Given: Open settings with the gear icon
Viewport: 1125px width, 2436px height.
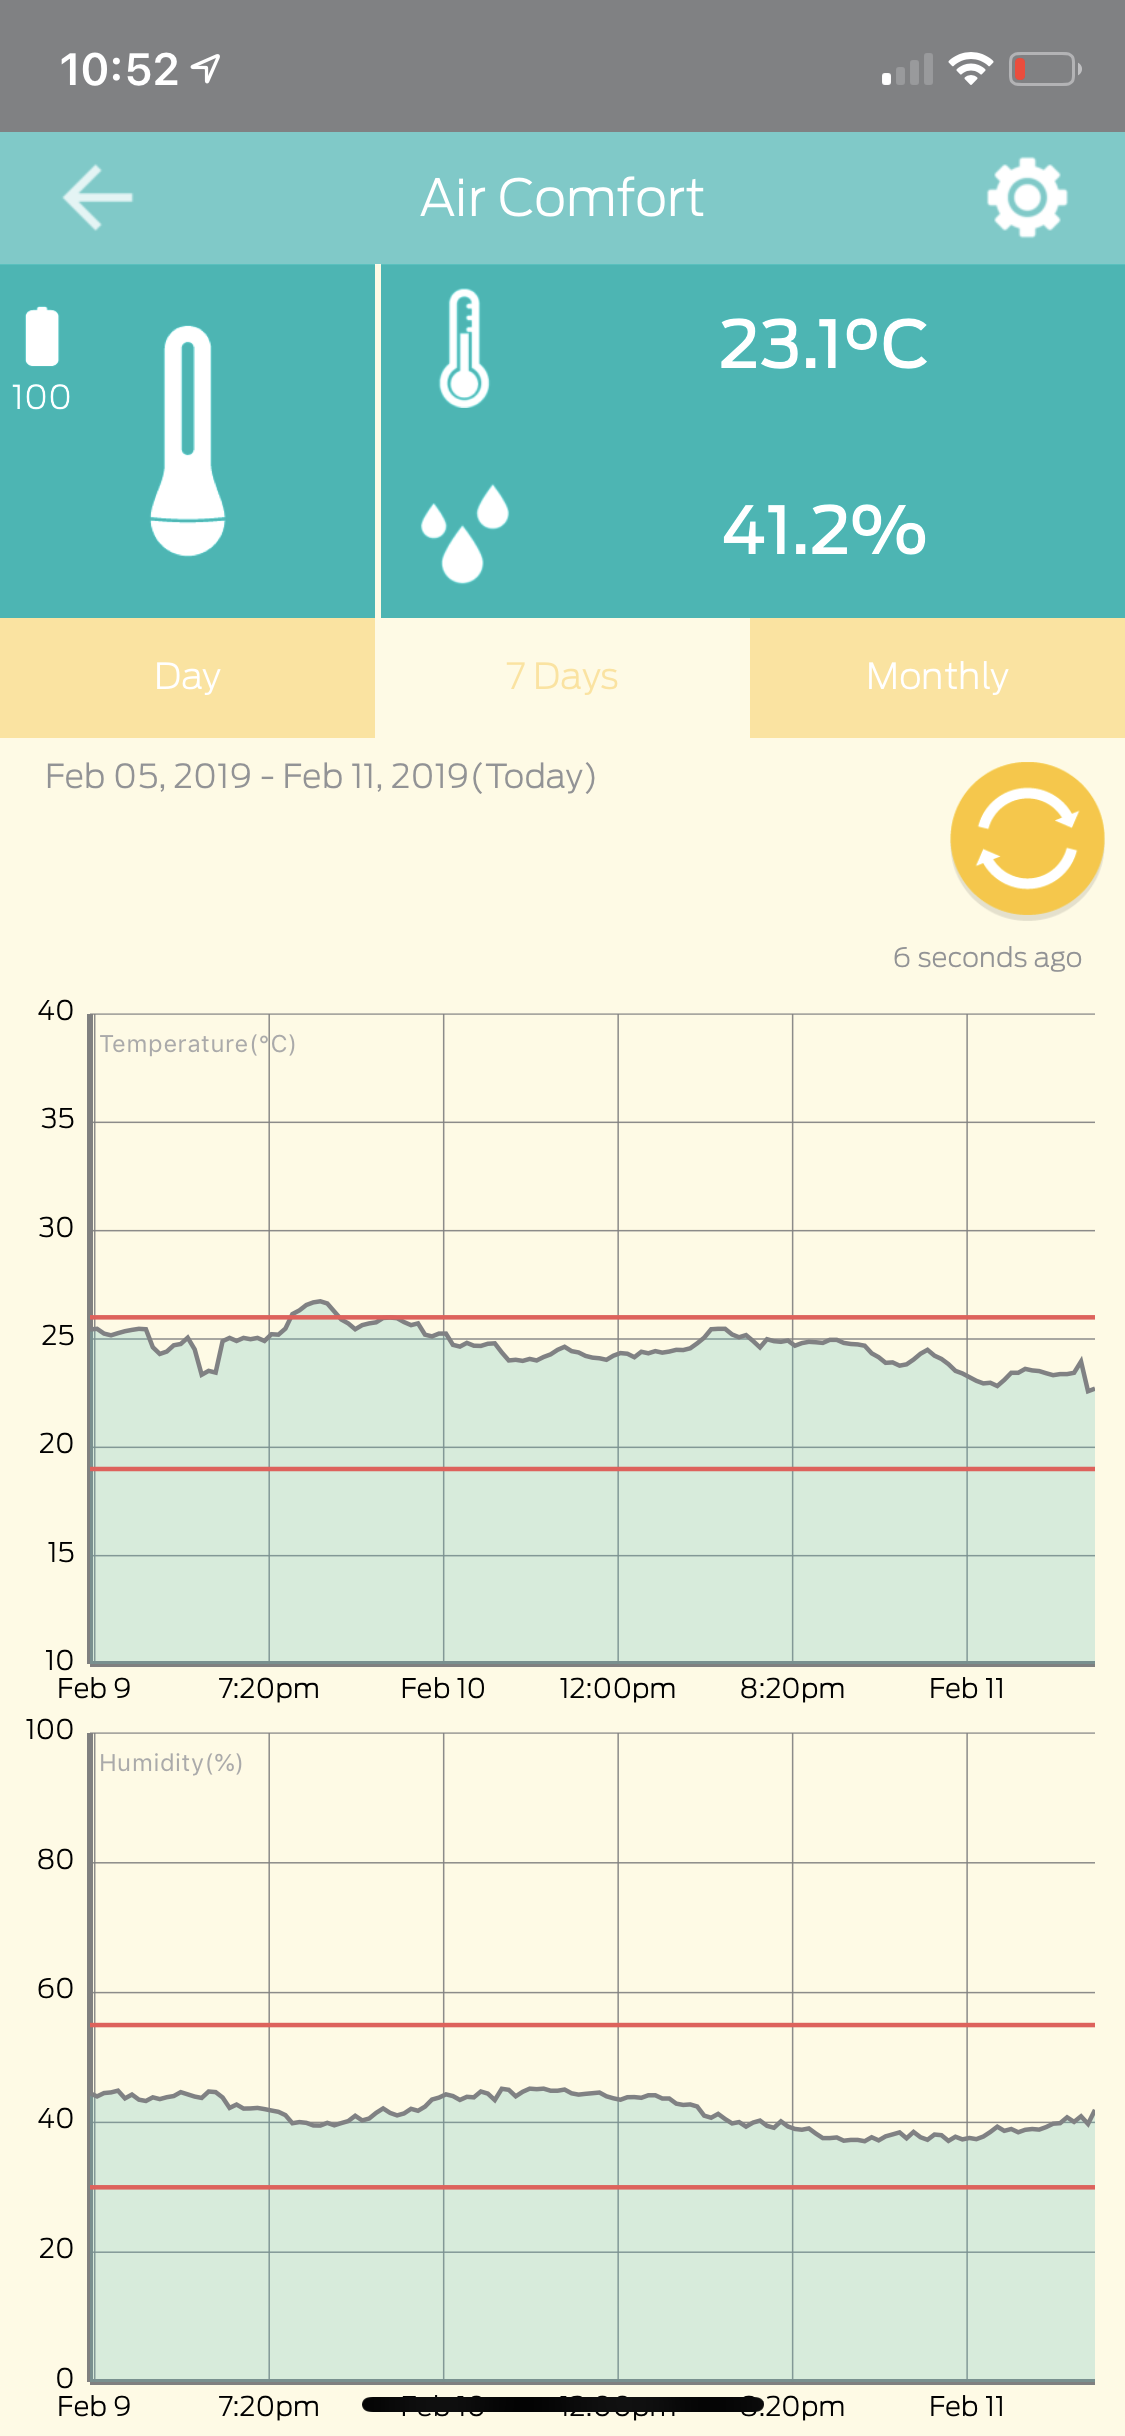Looking at the screenshot, I should point(1027,197).
